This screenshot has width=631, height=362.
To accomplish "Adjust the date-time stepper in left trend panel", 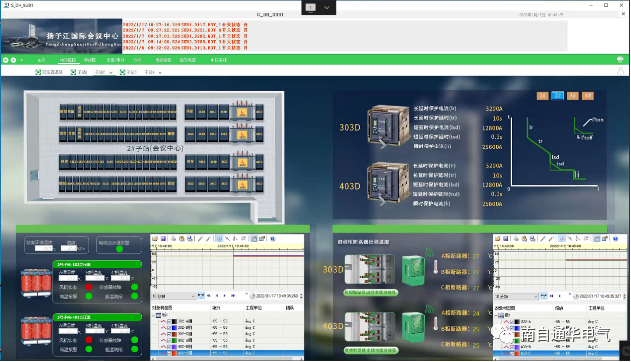I will [301, 296].
